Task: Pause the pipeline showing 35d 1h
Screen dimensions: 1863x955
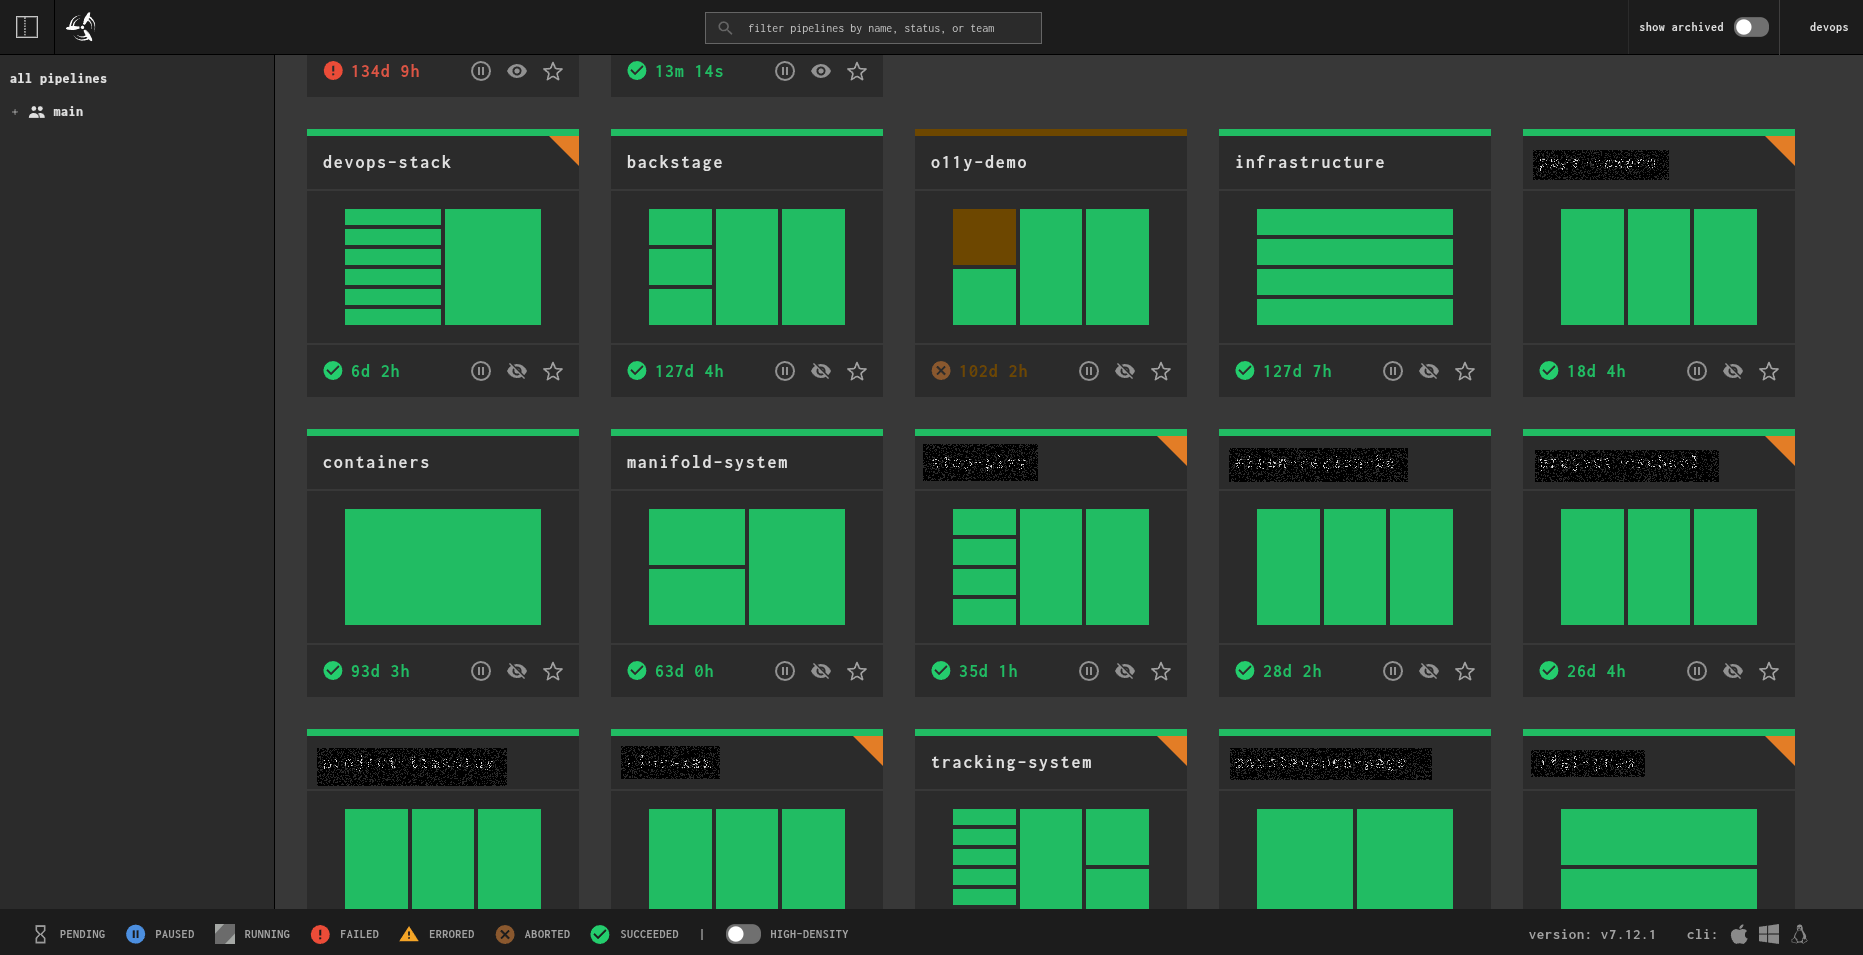Action: click(1089, 671)
